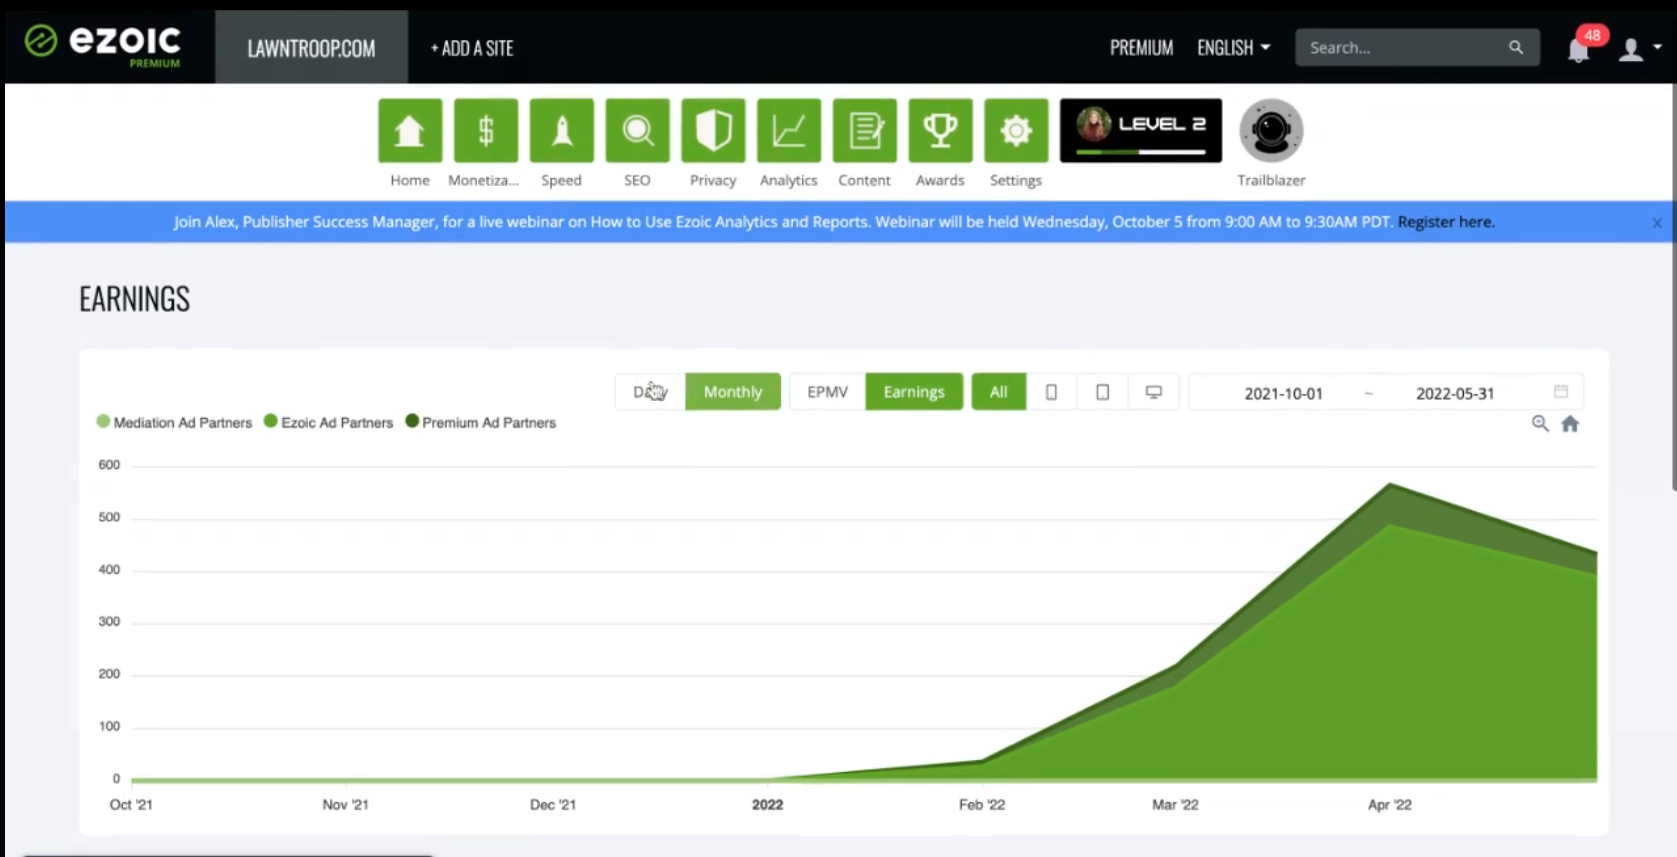Open the Awards trophy icon
The width and height of the screenshot is (1677, 857).
(940, 130)
